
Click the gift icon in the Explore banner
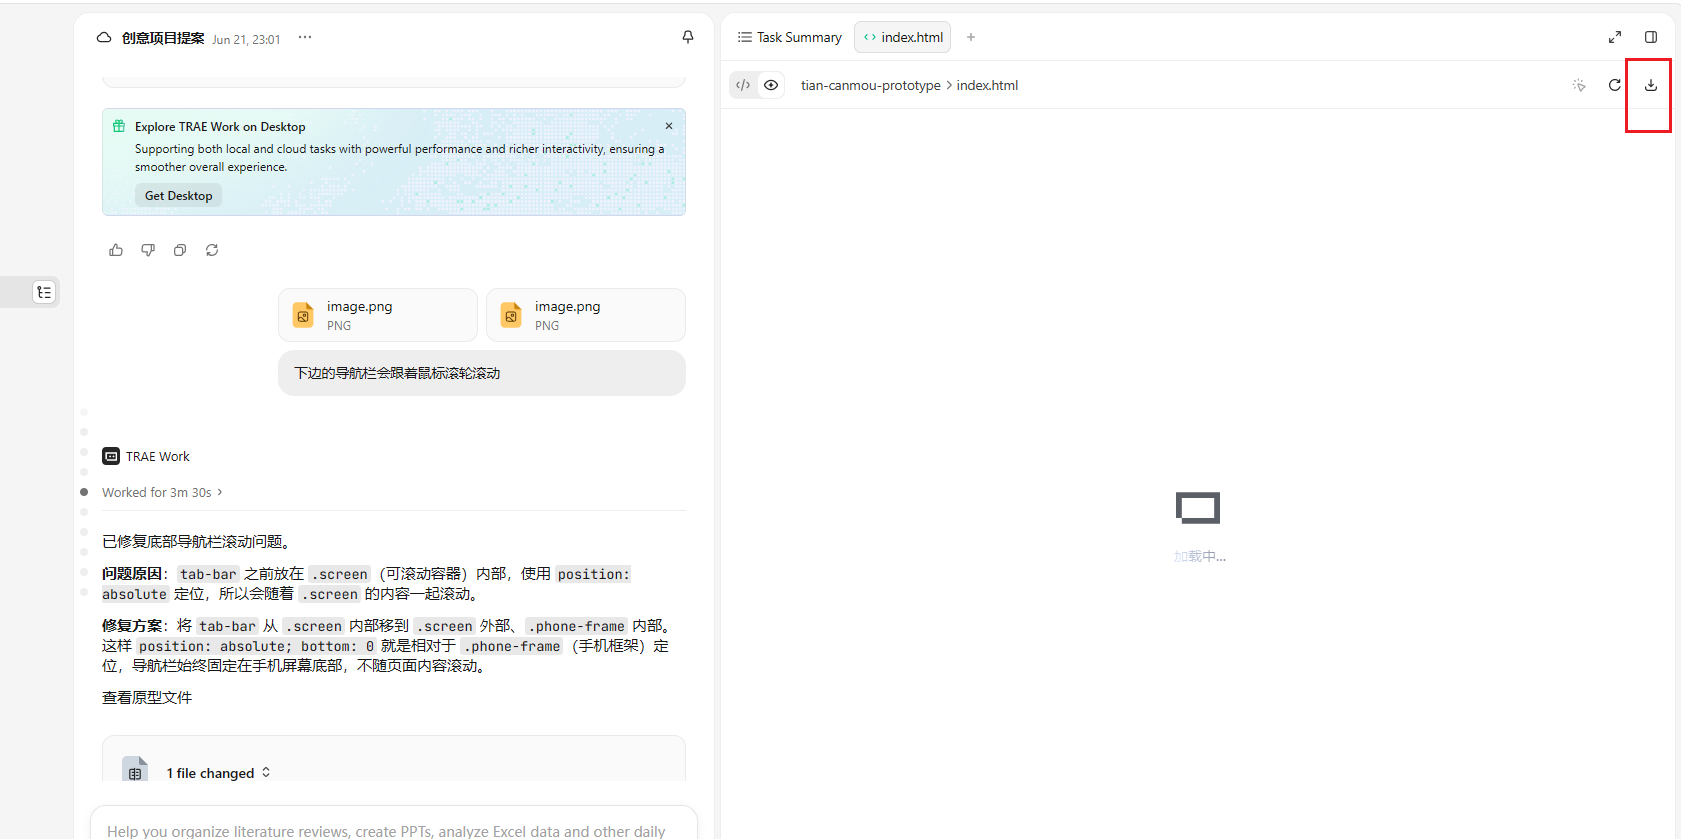119,126
